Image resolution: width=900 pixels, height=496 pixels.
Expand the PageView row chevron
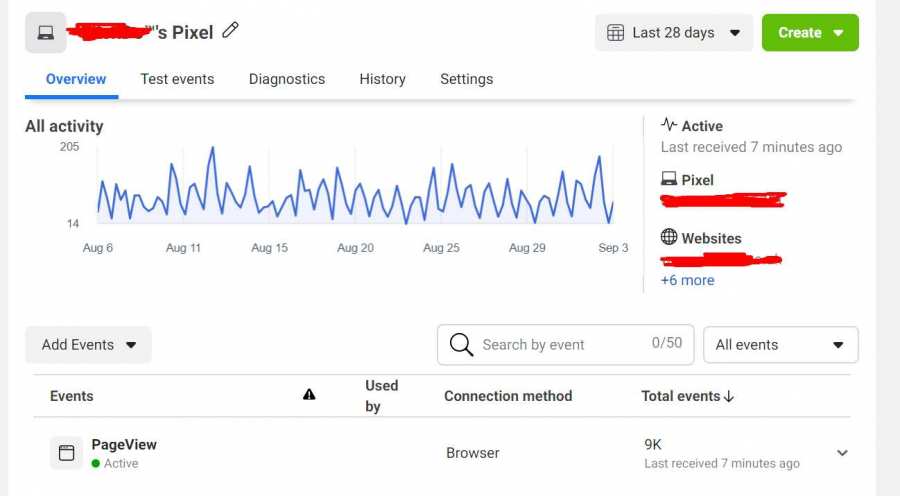pyautogui.click(x=842, y=453)
